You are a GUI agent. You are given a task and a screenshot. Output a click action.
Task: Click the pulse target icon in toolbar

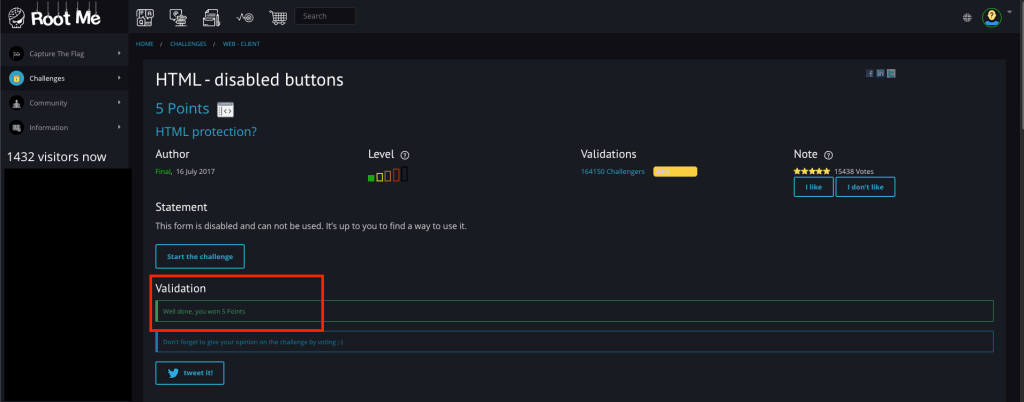(x=244, y=16)
